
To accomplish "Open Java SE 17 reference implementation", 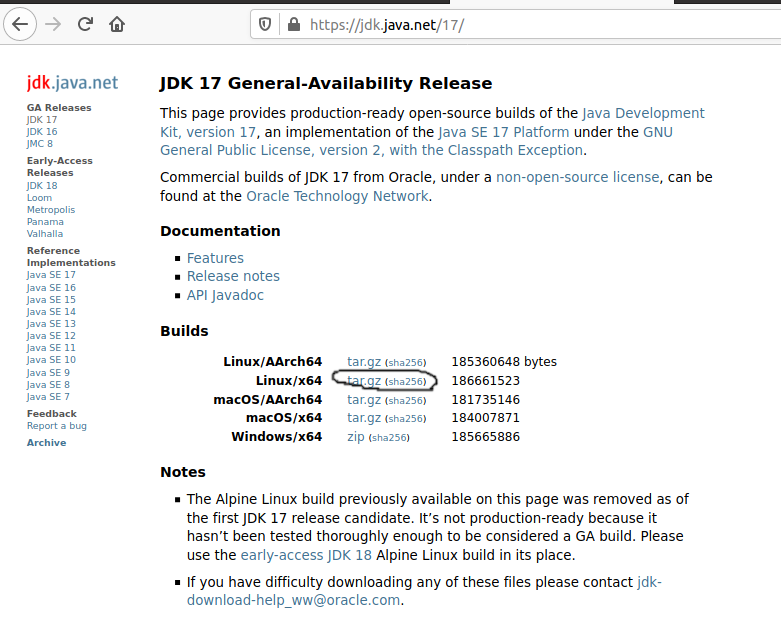I will (x=51, y=275).
